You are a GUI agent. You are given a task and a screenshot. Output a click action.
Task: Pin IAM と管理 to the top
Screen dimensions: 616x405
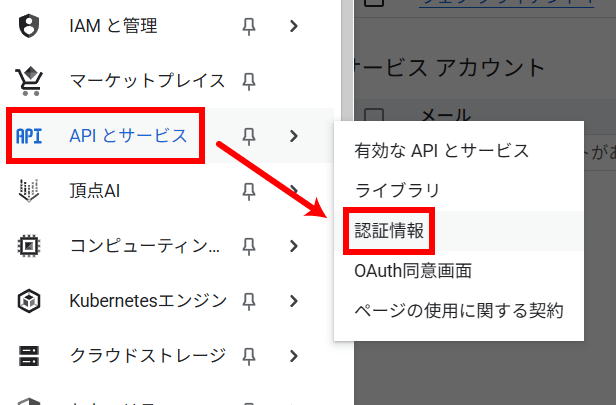point(249,27)
